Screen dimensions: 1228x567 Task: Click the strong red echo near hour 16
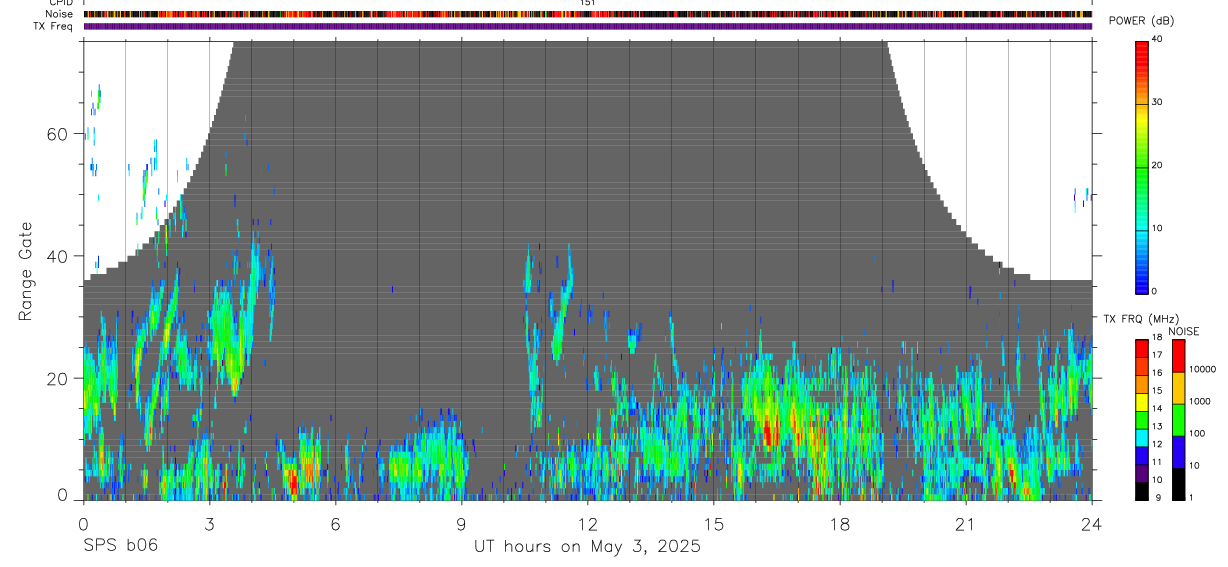(x=768, y=432)
